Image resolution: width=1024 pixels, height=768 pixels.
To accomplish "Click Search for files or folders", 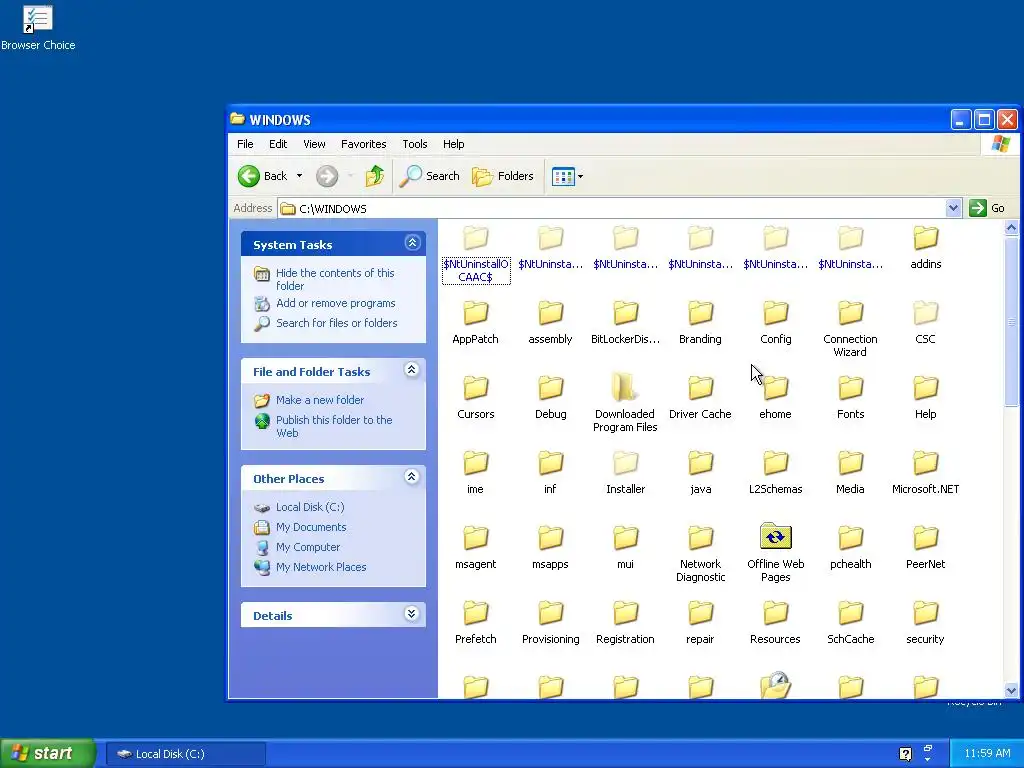I will pos(336,323).
